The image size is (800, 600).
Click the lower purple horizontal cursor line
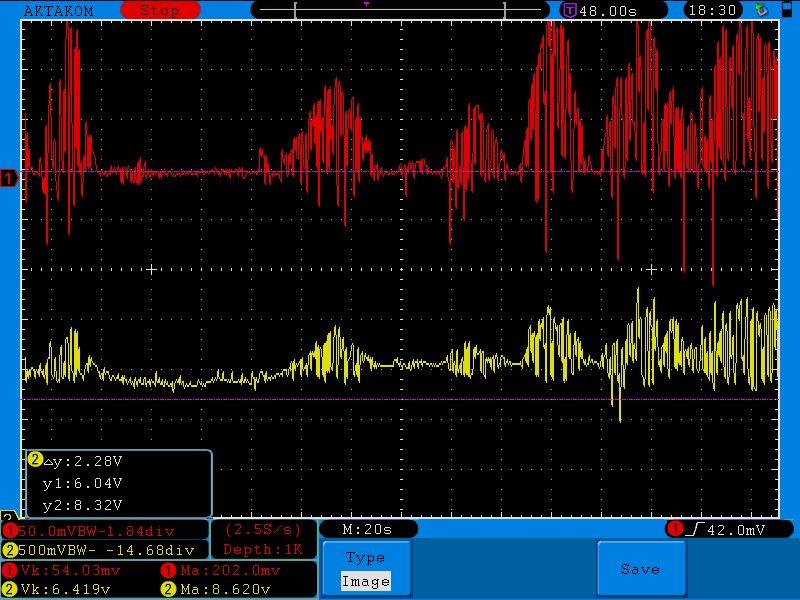coord(400,399)
